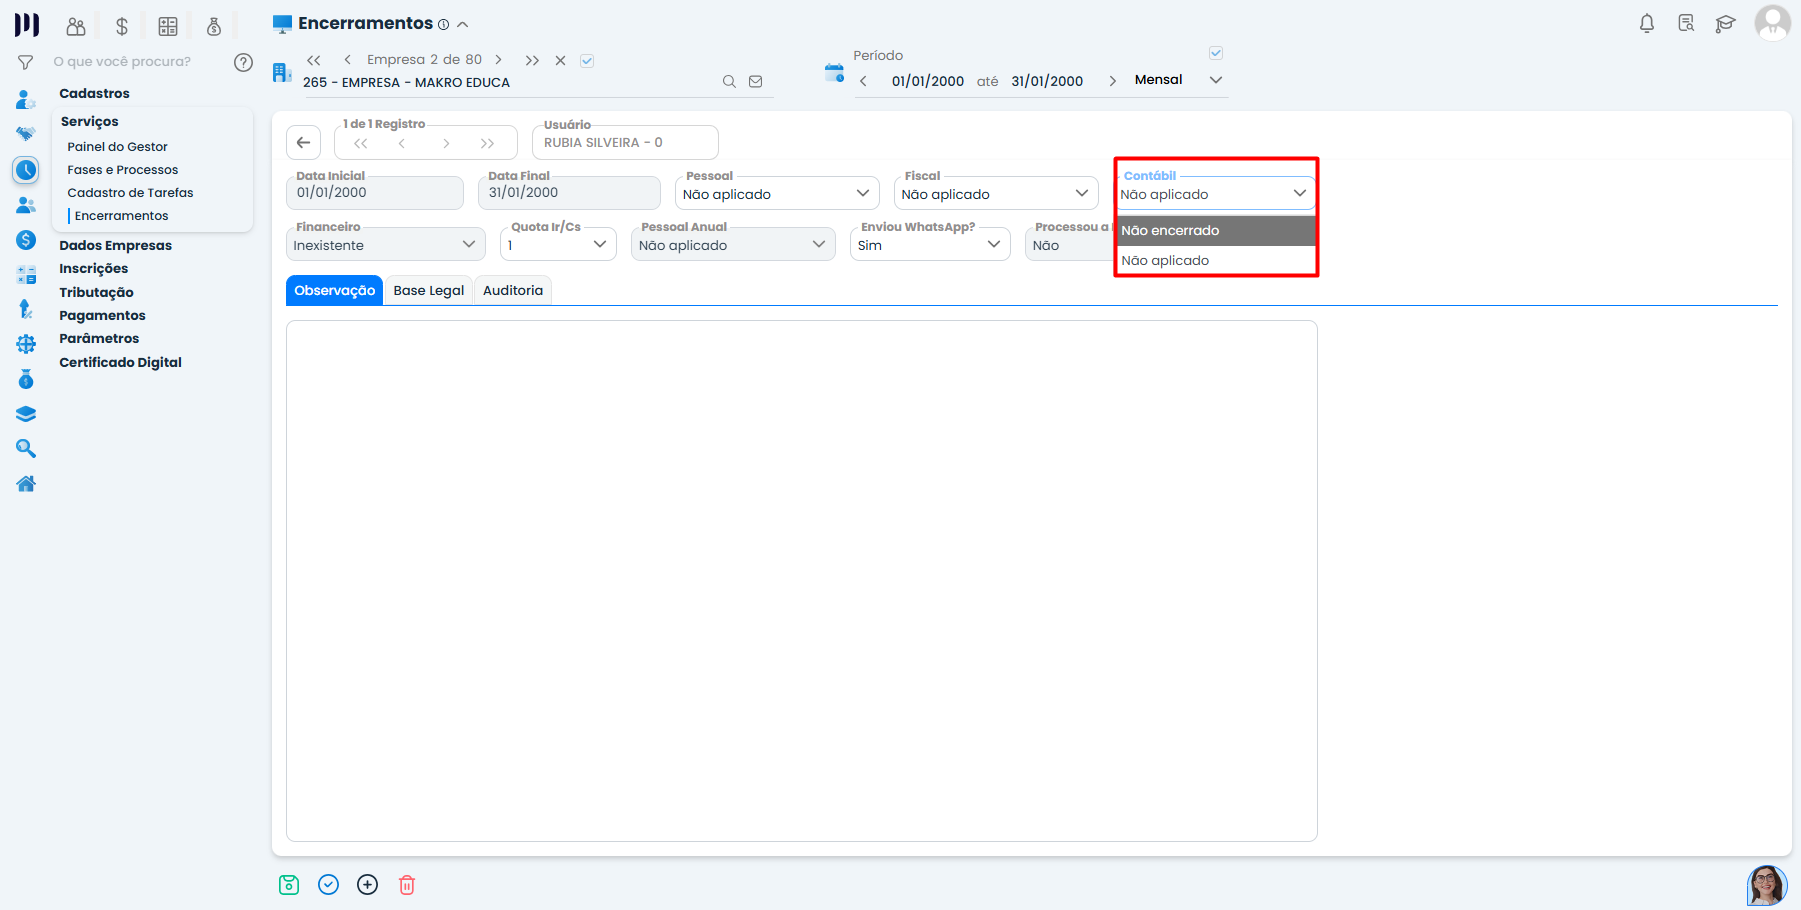
Task: Click the red trash delete icon
Action: (x=407, y=885)
